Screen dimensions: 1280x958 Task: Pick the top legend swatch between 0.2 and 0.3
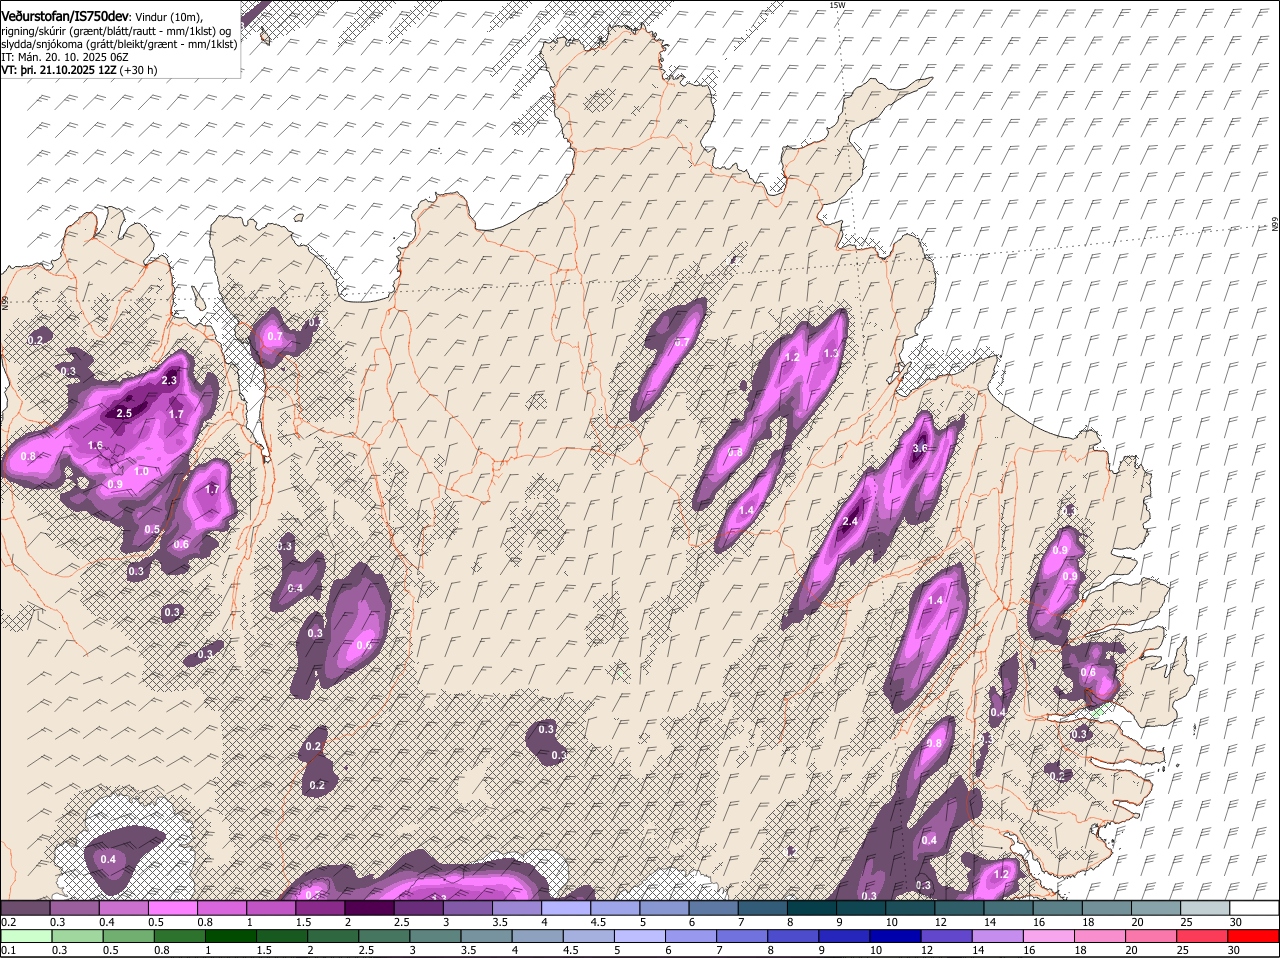click(x=25, y=908)
